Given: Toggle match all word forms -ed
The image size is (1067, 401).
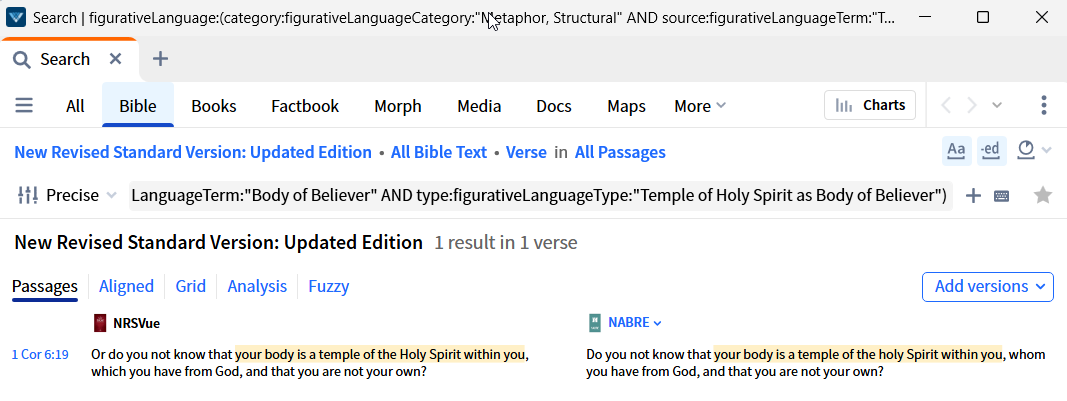Looking at the screenshot, I should [x=991, y=151].
